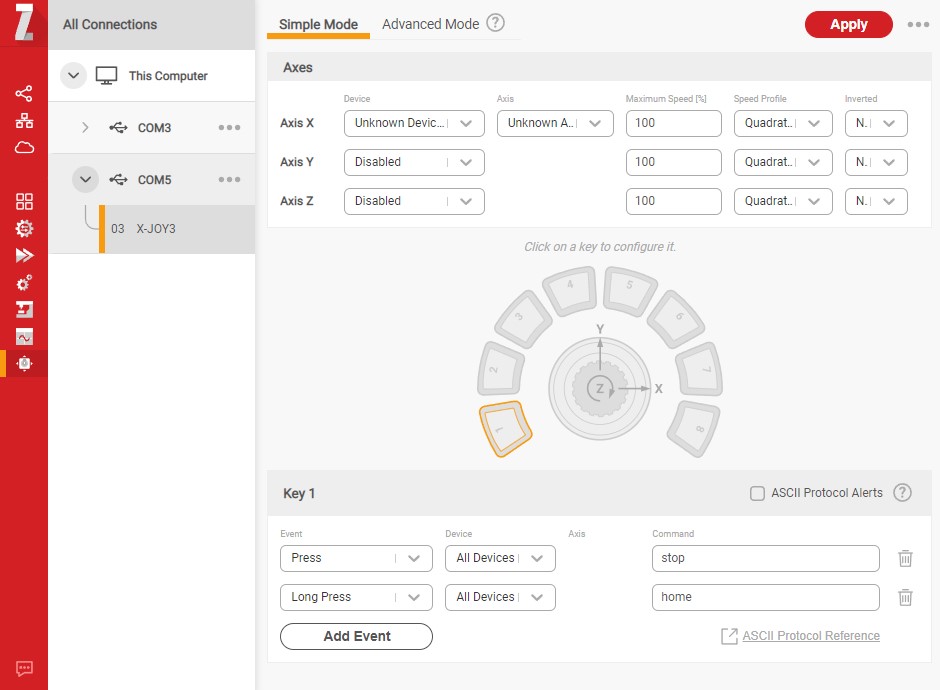Open Axis X Device dropdown
Screen dimensions: 940x690
pyautogui.click(x=414, y=123)
